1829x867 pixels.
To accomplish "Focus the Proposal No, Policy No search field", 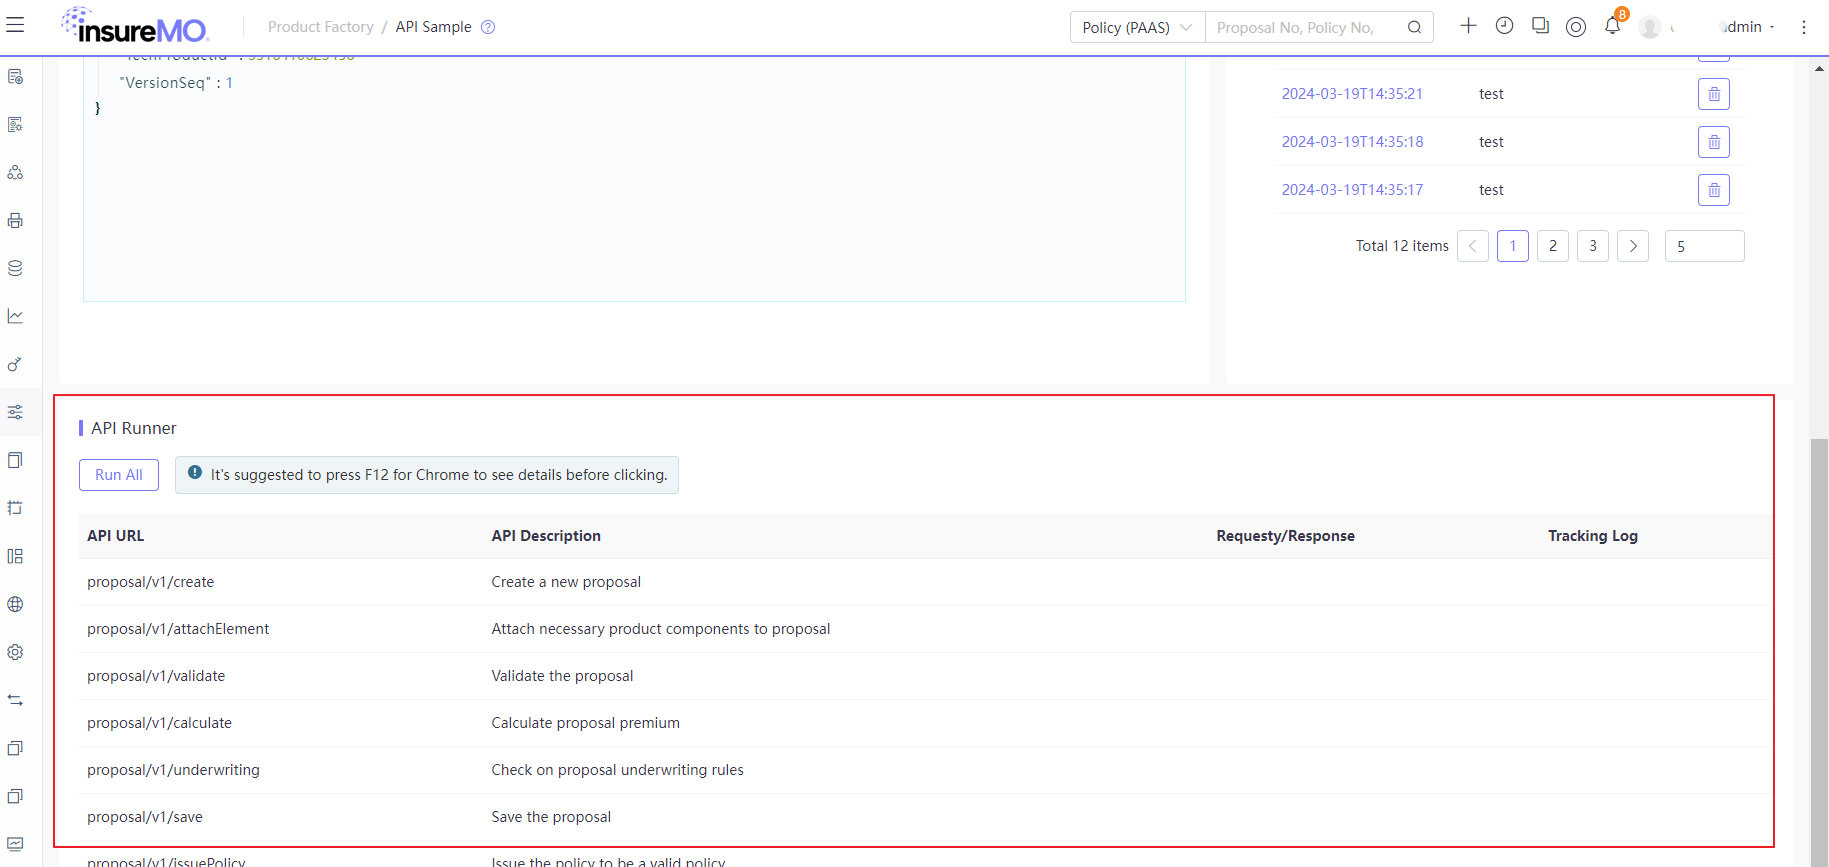I will 1300,27.
